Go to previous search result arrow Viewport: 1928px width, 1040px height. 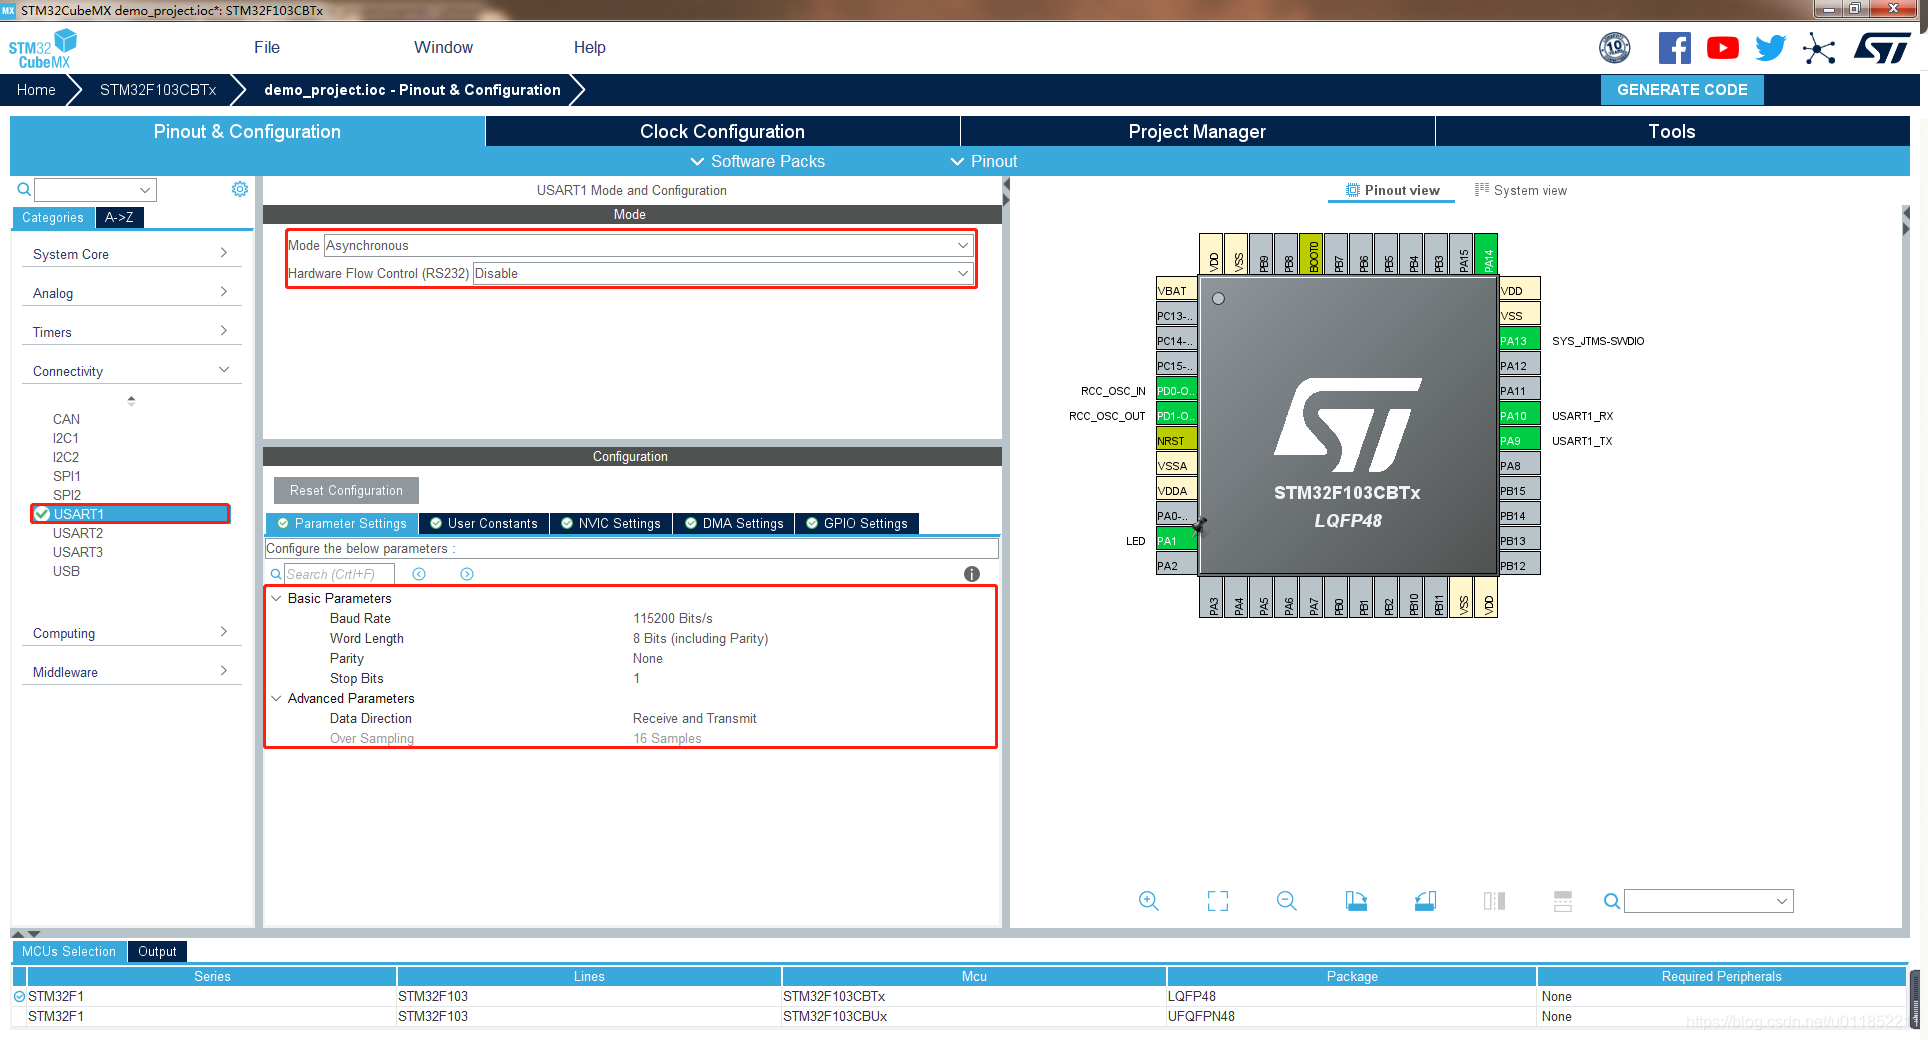[x=419, y=574]
